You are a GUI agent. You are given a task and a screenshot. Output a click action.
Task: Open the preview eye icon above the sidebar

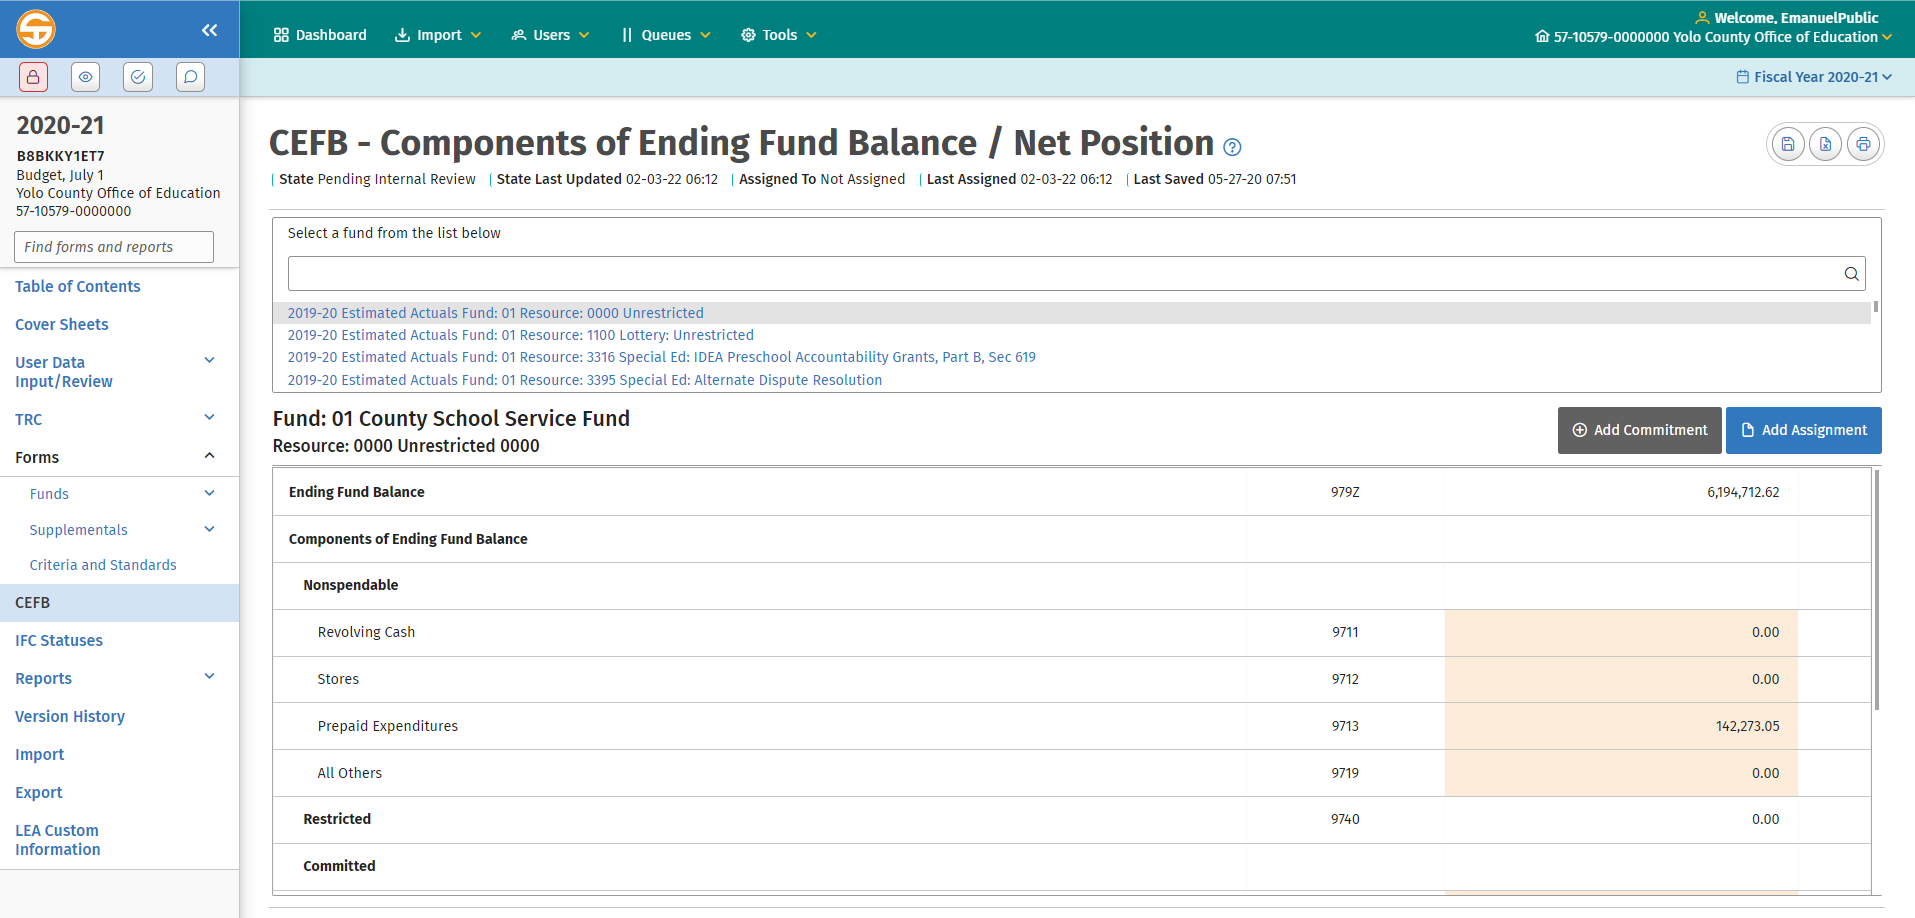(85, 76)
